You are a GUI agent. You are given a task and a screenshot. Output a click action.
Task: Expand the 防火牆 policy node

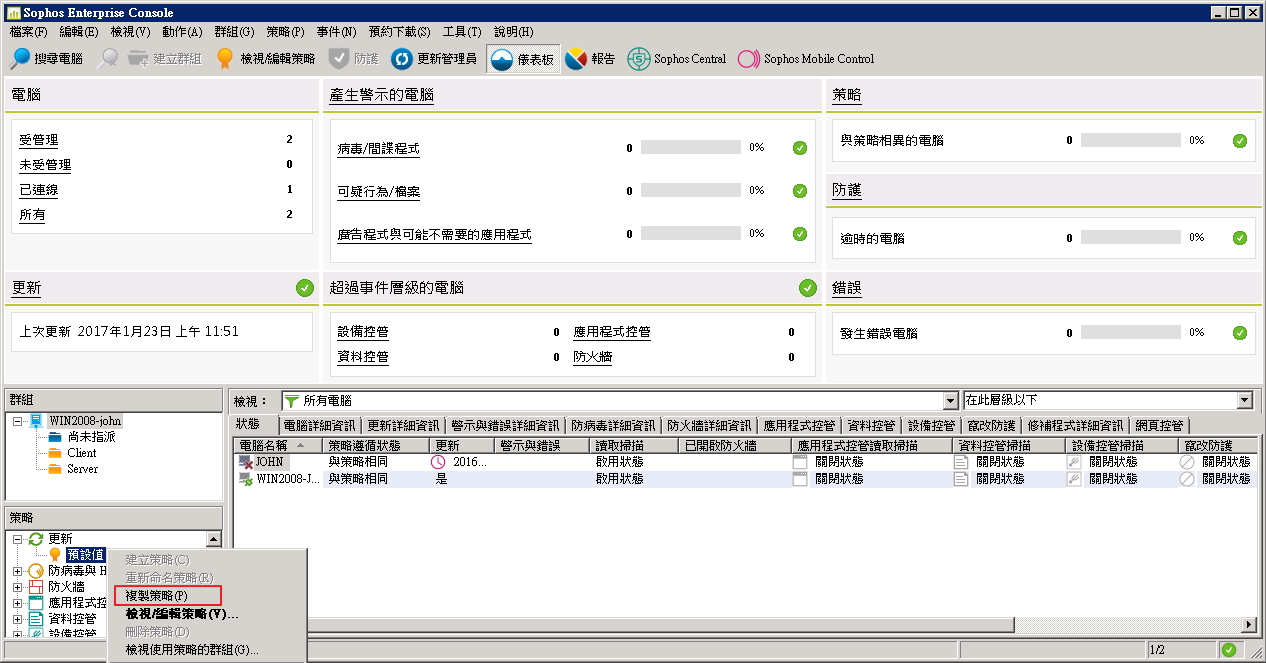tap(17, 587)
